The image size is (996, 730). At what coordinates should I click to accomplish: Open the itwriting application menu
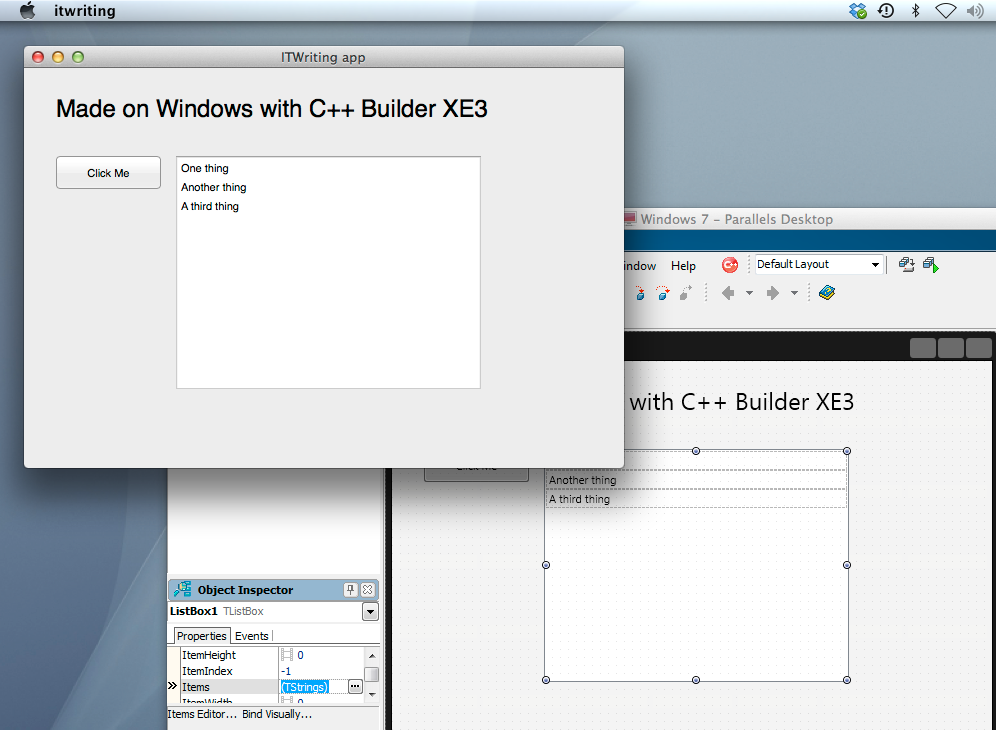click(x=84, y=11)
